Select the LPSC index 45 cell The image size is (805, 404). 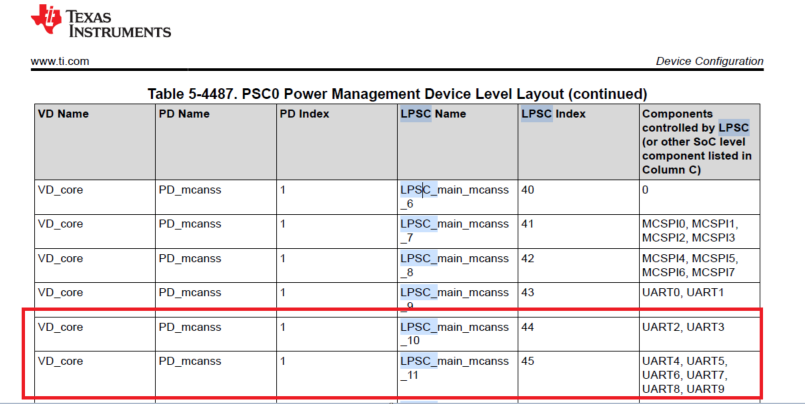[x=530, y=361]
